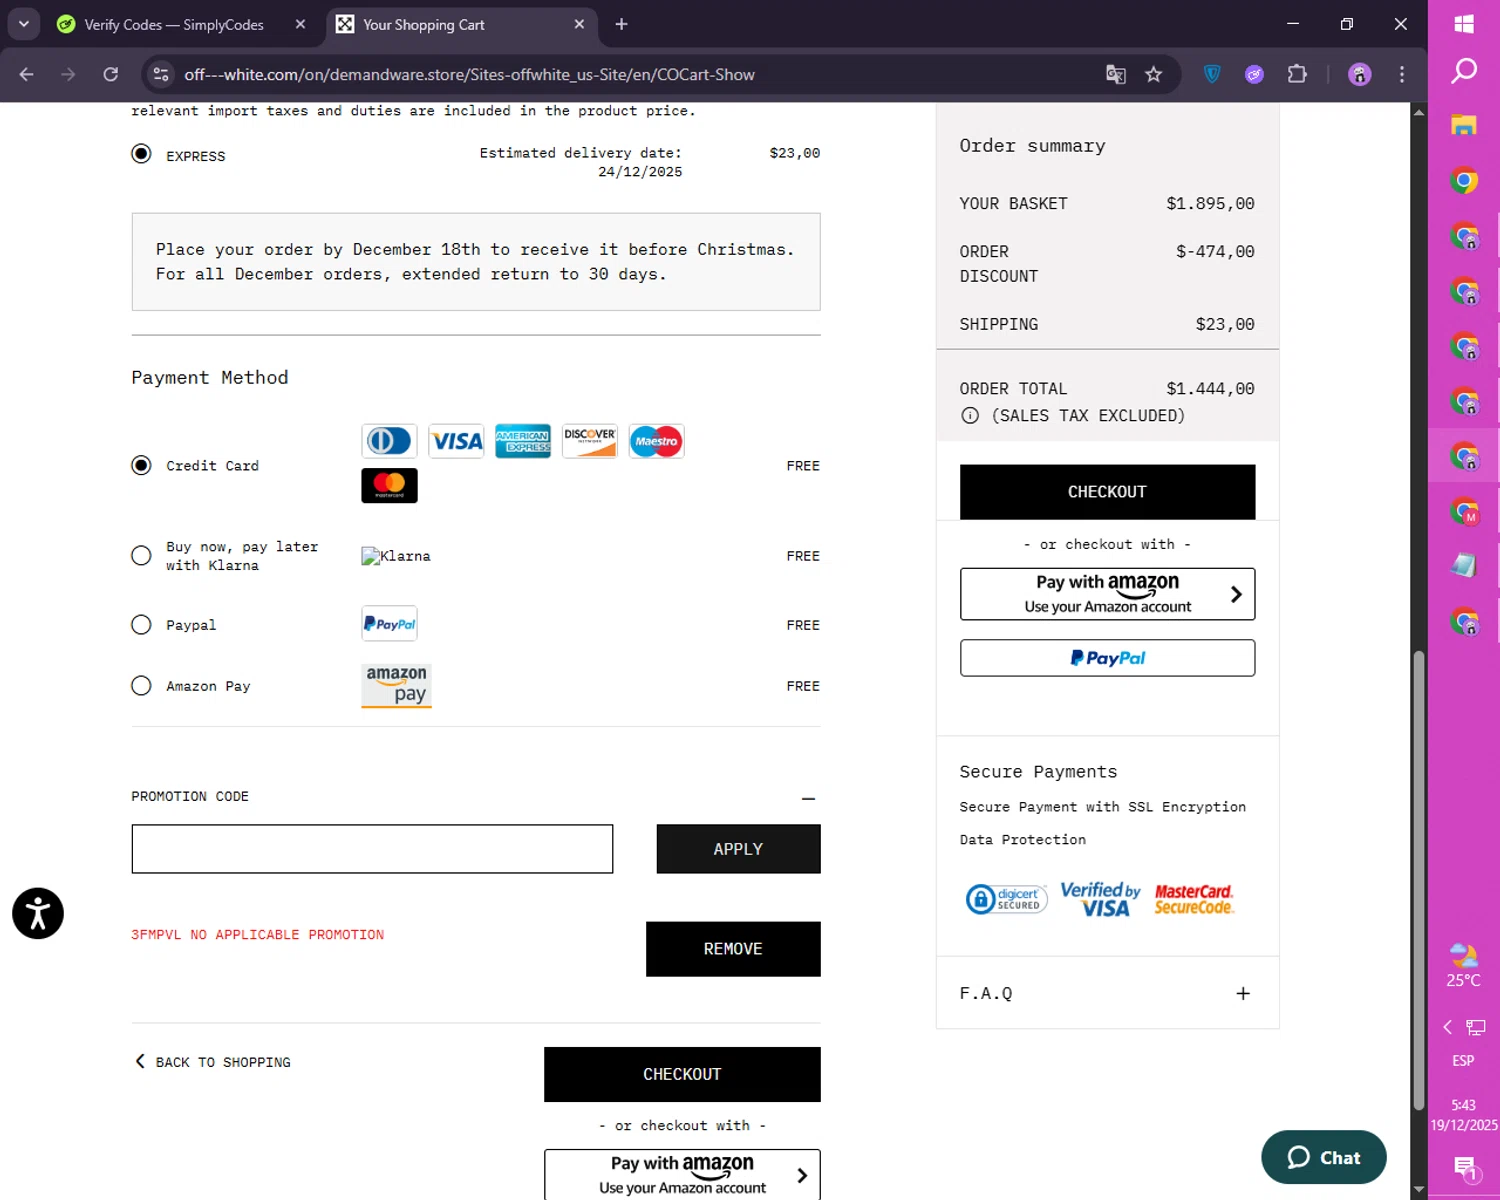The image size is (1500, 1200).
Task: Select the Paypal payment radio button
Action: pos(141,625)
